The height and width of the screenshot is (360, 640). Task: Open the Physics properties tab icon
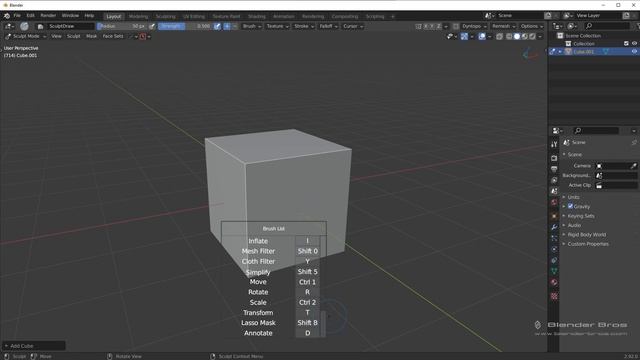coord(554,249)
